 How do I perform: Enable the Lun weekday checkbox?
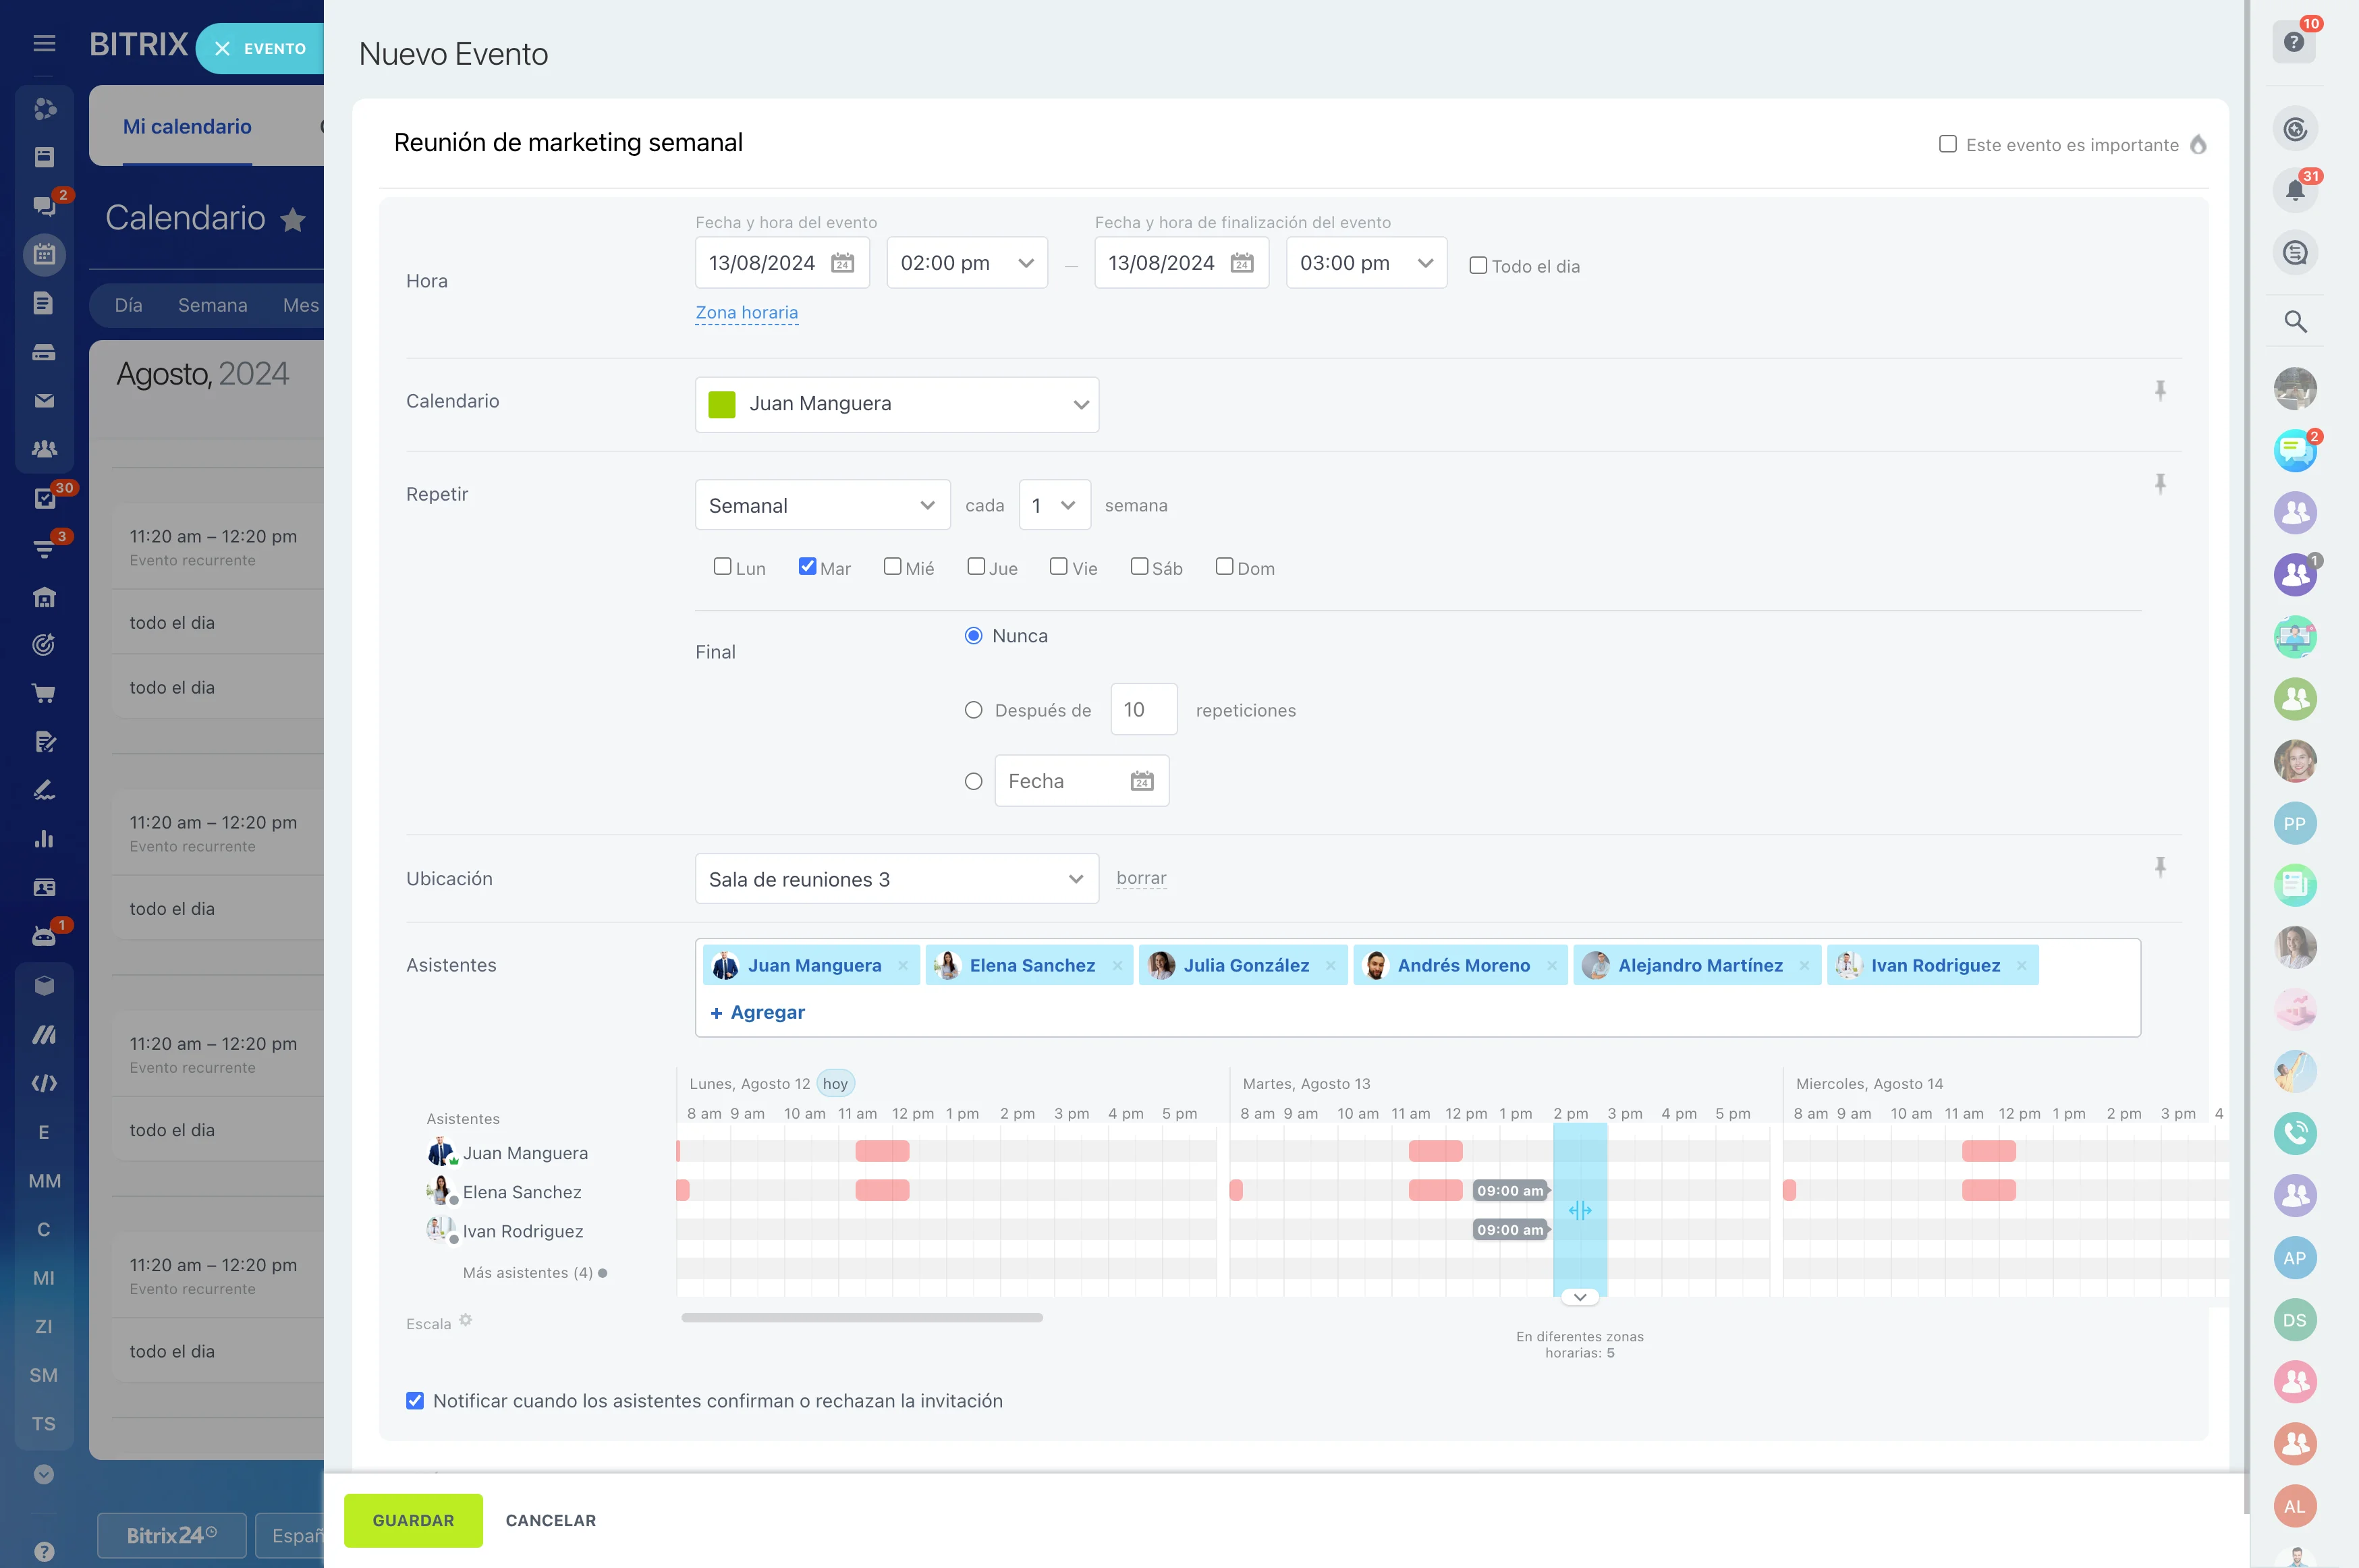[x=722, y=567]
